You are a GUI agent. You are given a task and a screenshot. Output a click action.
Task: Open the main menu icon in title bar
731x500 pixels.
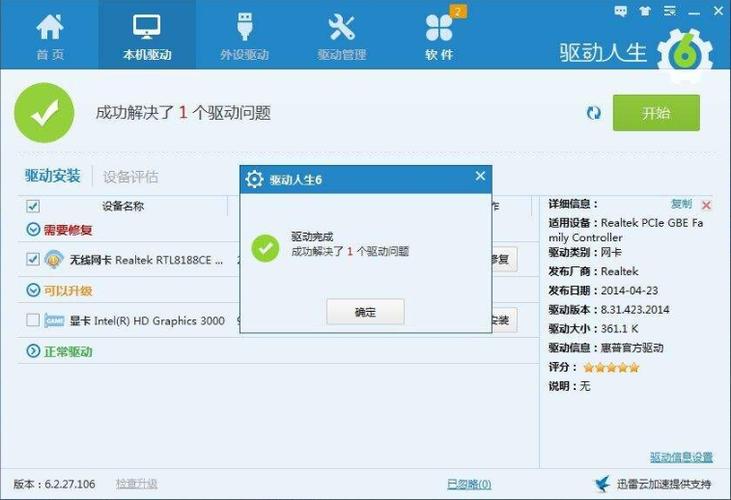coord(670,11)
